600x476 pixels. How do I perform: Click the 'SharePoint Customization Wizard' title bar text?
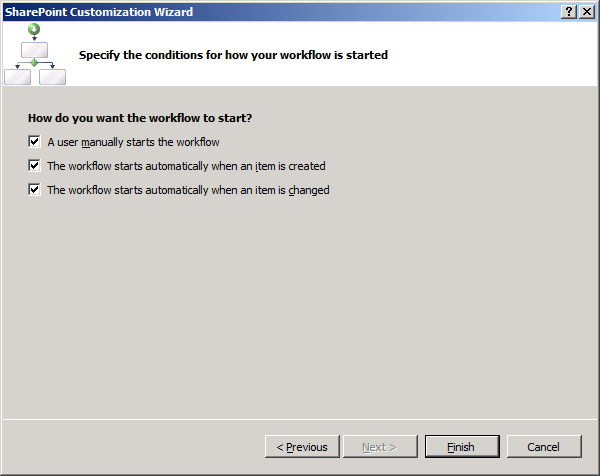pyautogui.click(x=98, y=12)
